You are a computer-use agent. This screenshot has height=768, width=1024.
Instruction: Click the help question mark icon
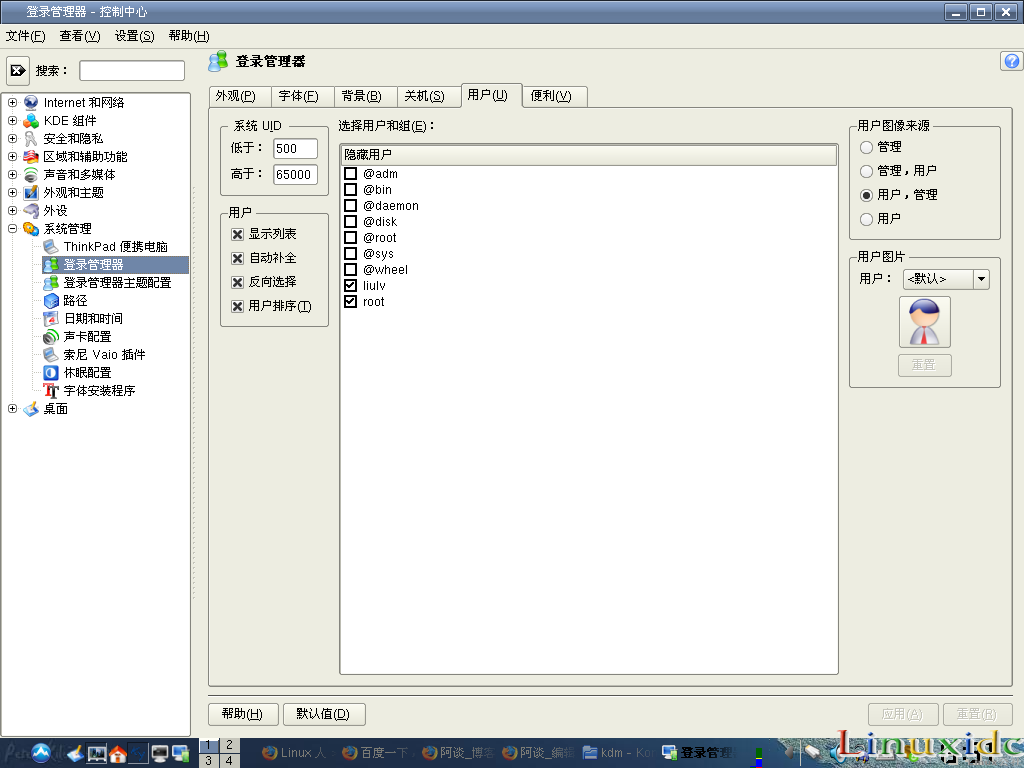pyautogui.click(x=1010, y=61)
